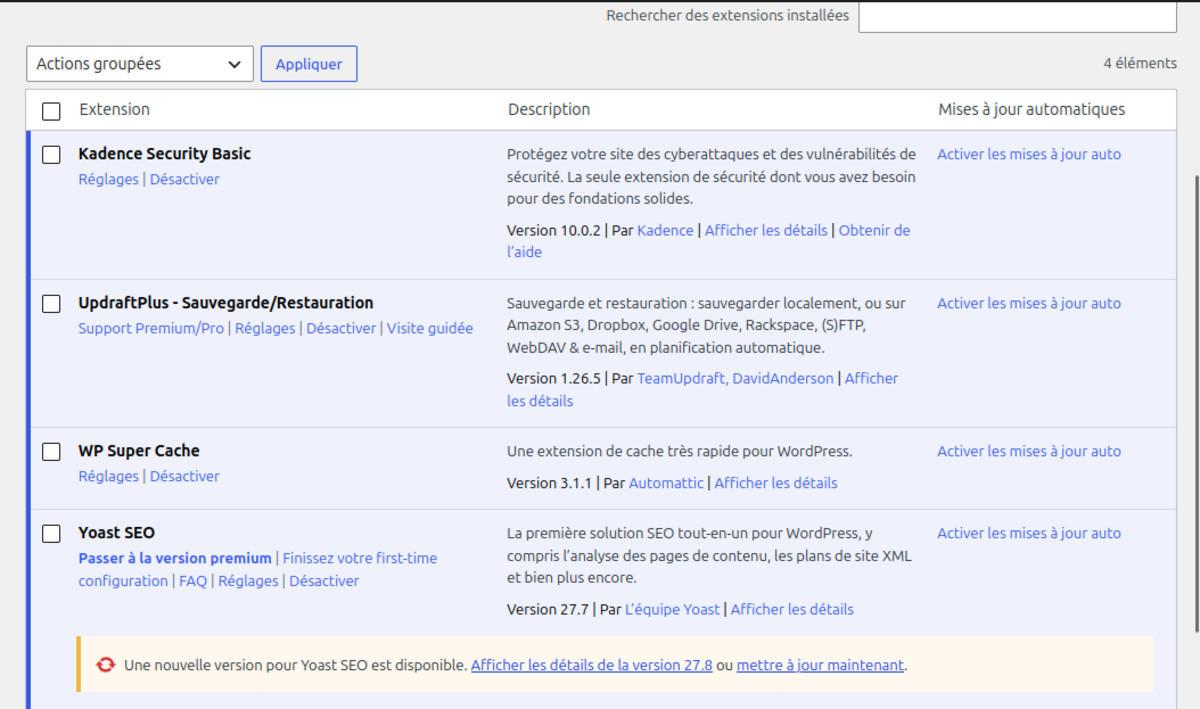The image size is (1200, 709).
Task: Click Mises à jour automatiques column header
Action: [1031, 110]
